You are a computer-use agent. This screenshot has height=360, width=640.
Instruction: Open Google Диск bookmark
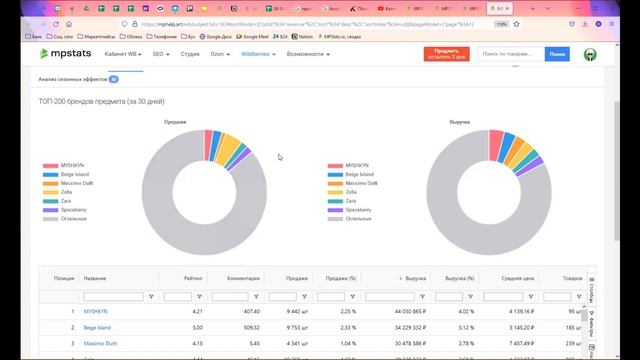216,36
